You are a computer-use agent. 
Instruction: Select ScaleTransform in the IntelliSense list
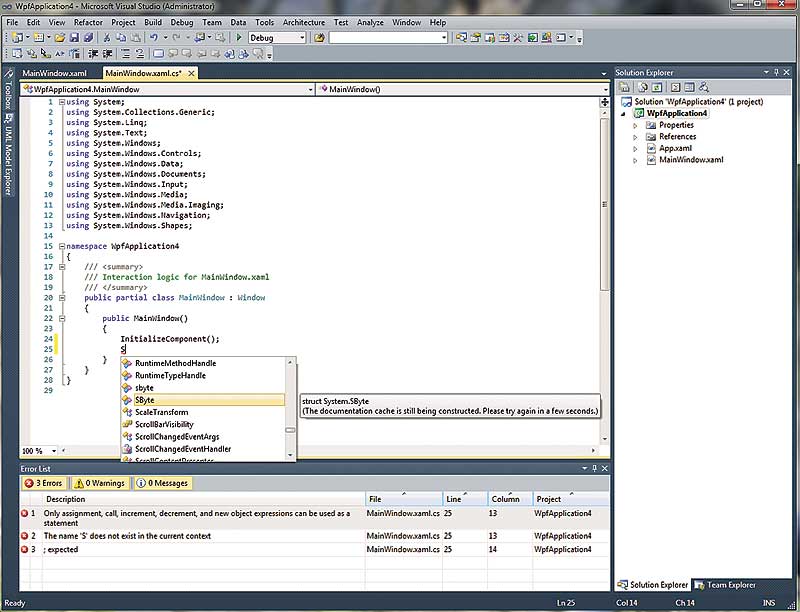(203, 412)
